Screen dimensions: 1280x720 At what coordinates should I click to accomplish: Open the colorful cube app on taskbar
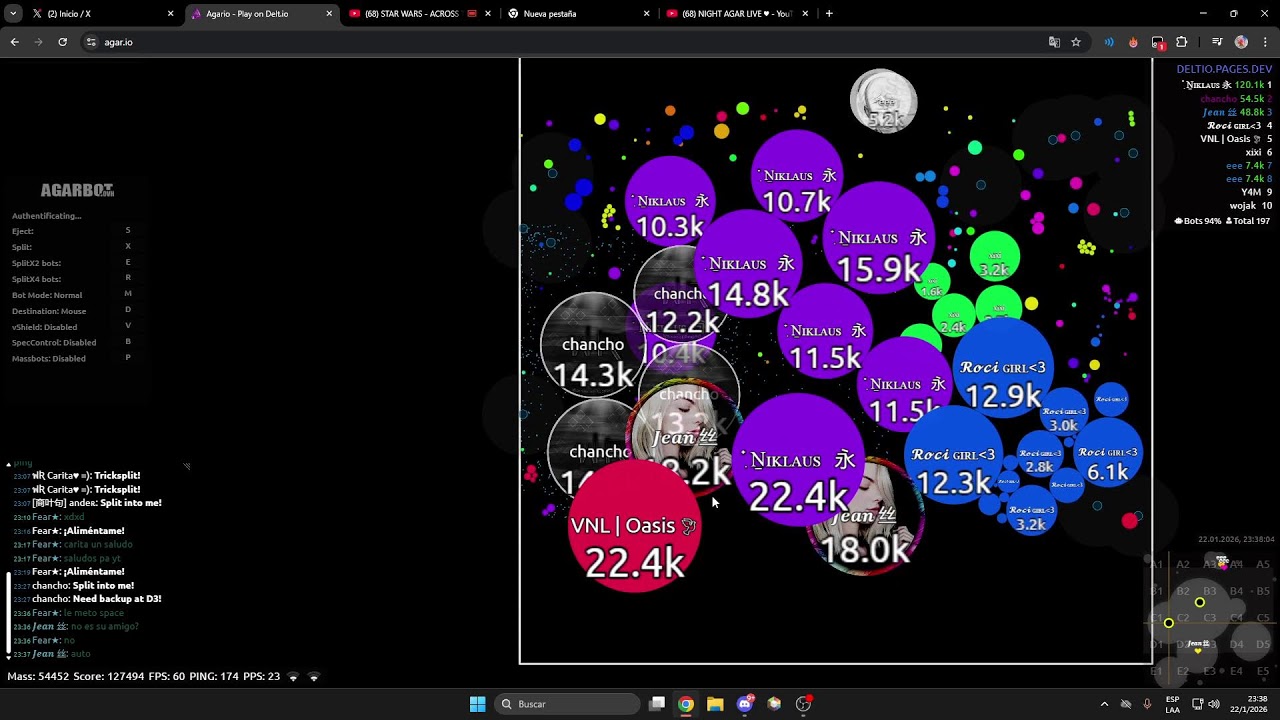pyautogui.click(x=774, y=704)
